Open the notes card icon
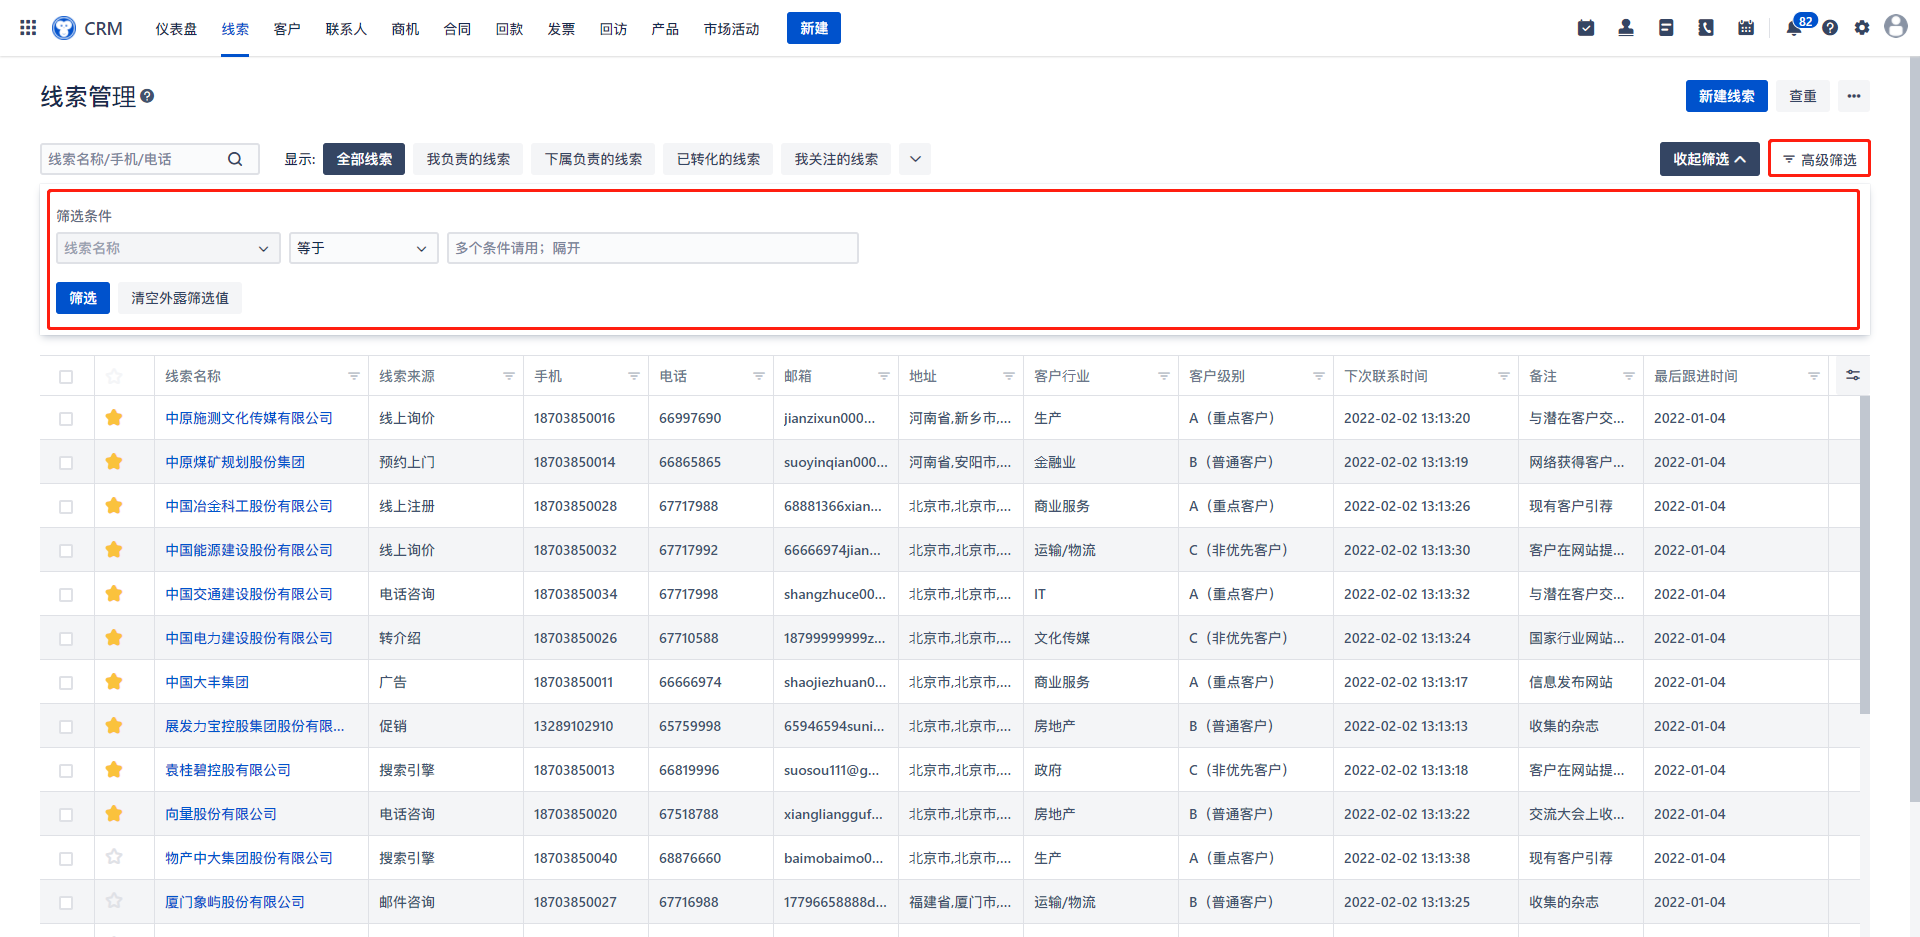This screenshot has height=937, width=1920. click(x=1666, y=28)
